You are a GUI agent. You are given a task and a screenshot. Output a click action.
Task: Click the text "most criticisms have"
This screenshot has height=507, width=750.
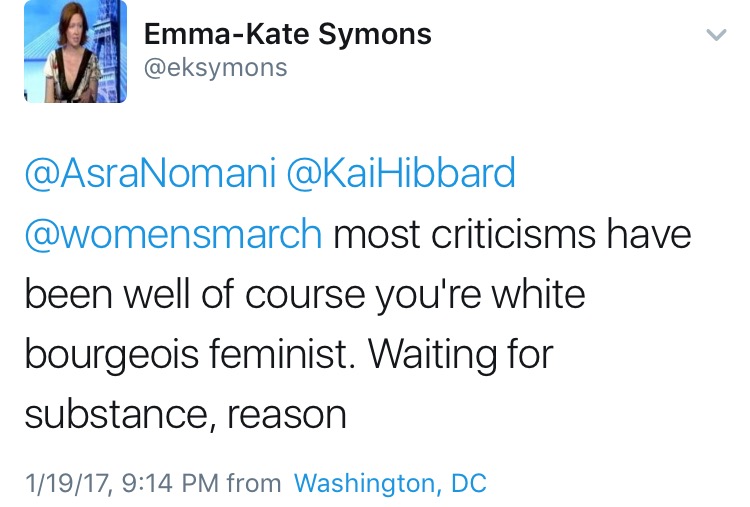tap(512, 236)
